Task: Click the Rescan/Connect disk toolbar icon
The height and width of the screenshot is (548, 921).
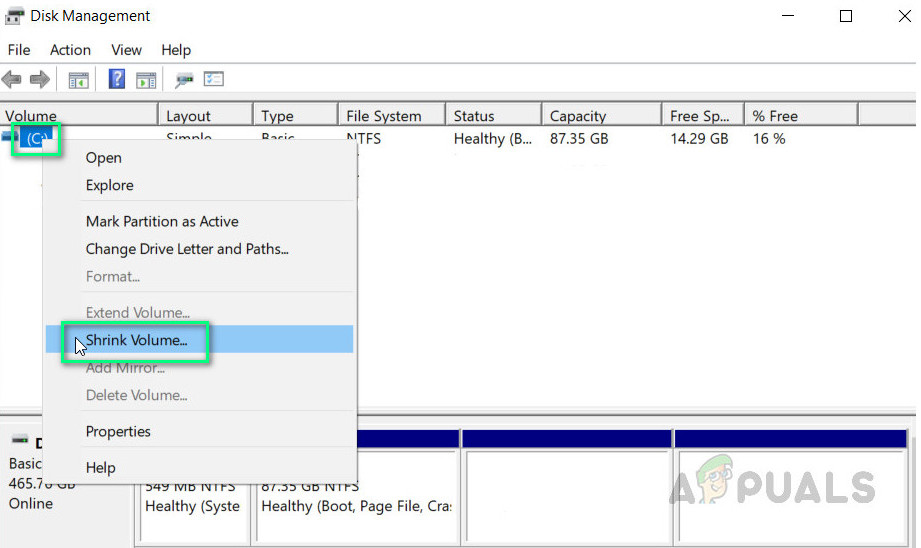Action: [x=184, y=80]
